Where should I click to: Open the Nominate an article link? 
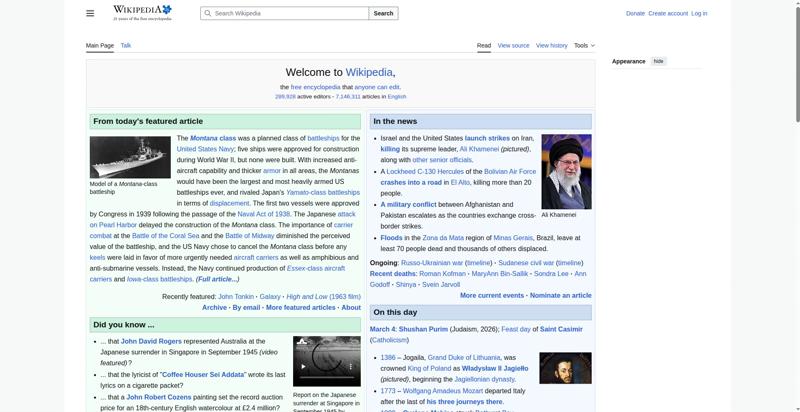[560, 296]
